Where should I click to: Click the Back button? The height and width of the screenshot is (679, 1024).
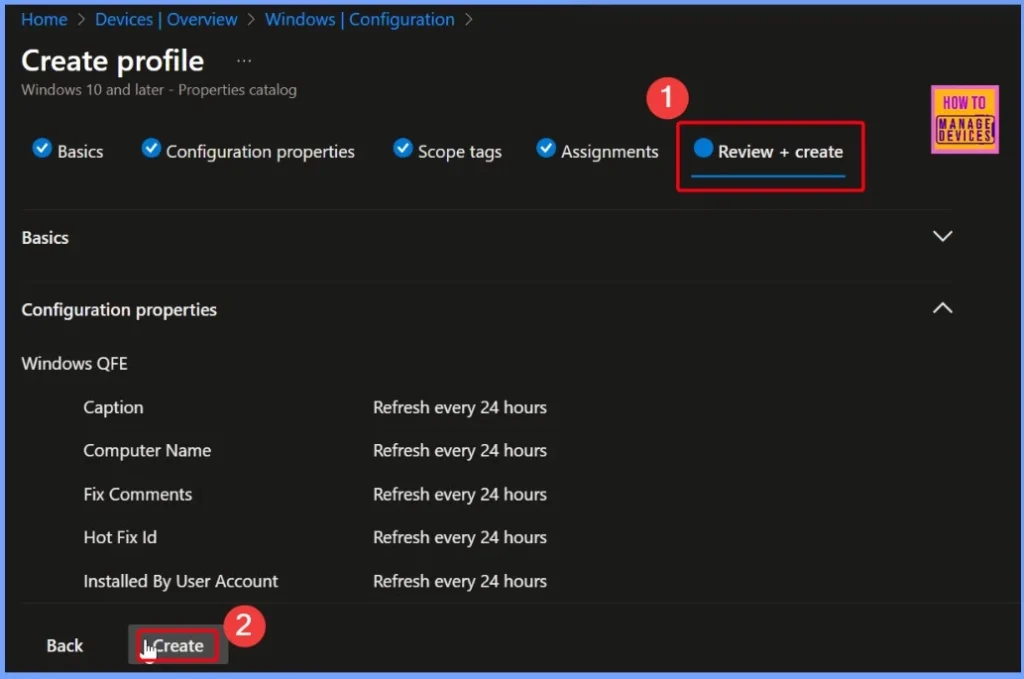click(65, 646)
